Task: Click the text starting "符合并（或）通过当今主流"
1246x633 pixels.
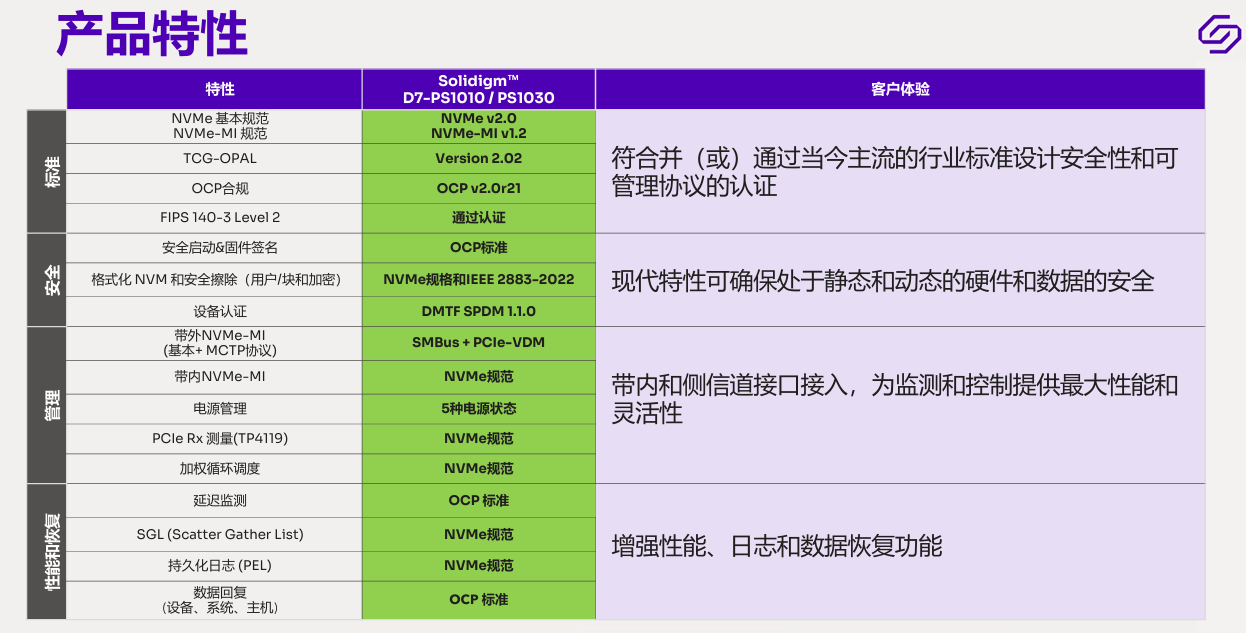Action: coord(895,172)
